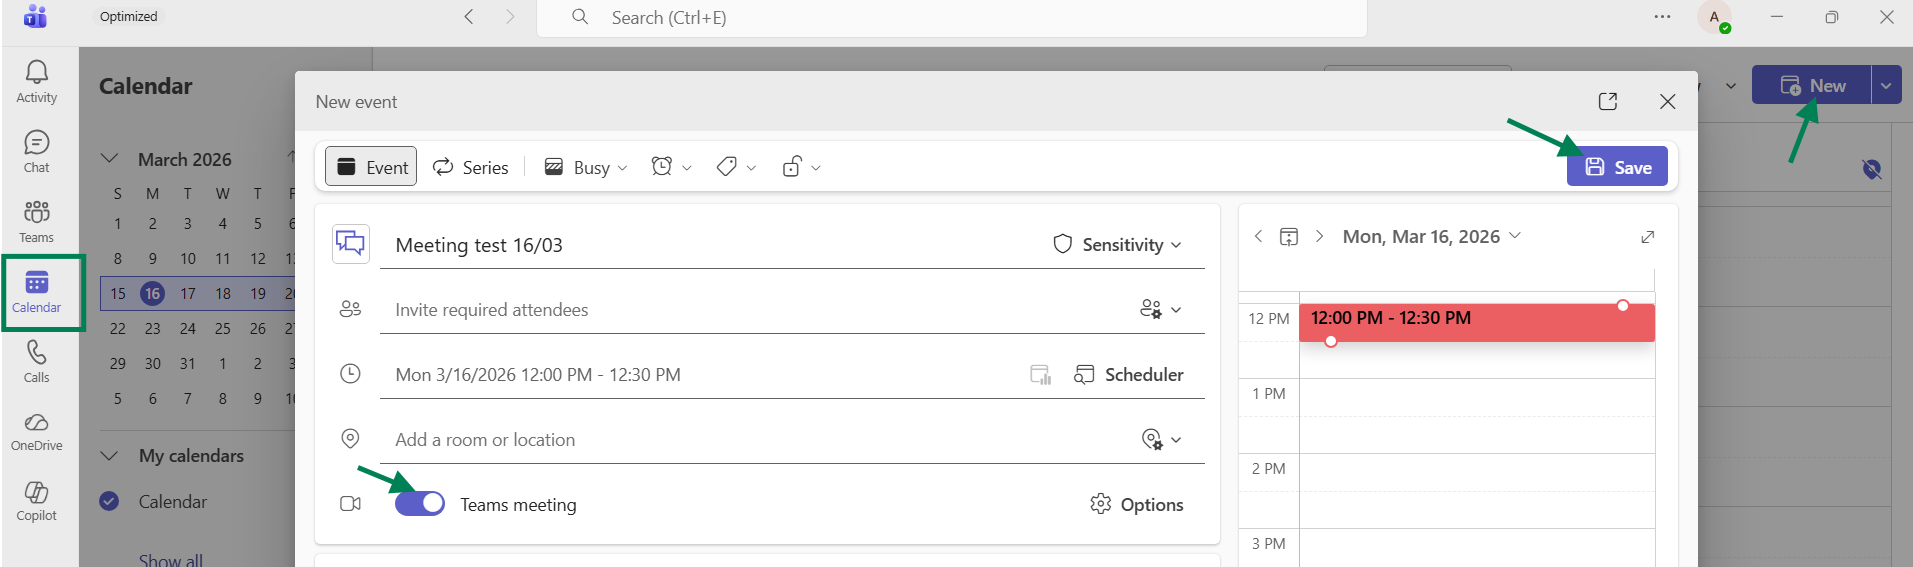Save the new event

tap(1617, 167)
